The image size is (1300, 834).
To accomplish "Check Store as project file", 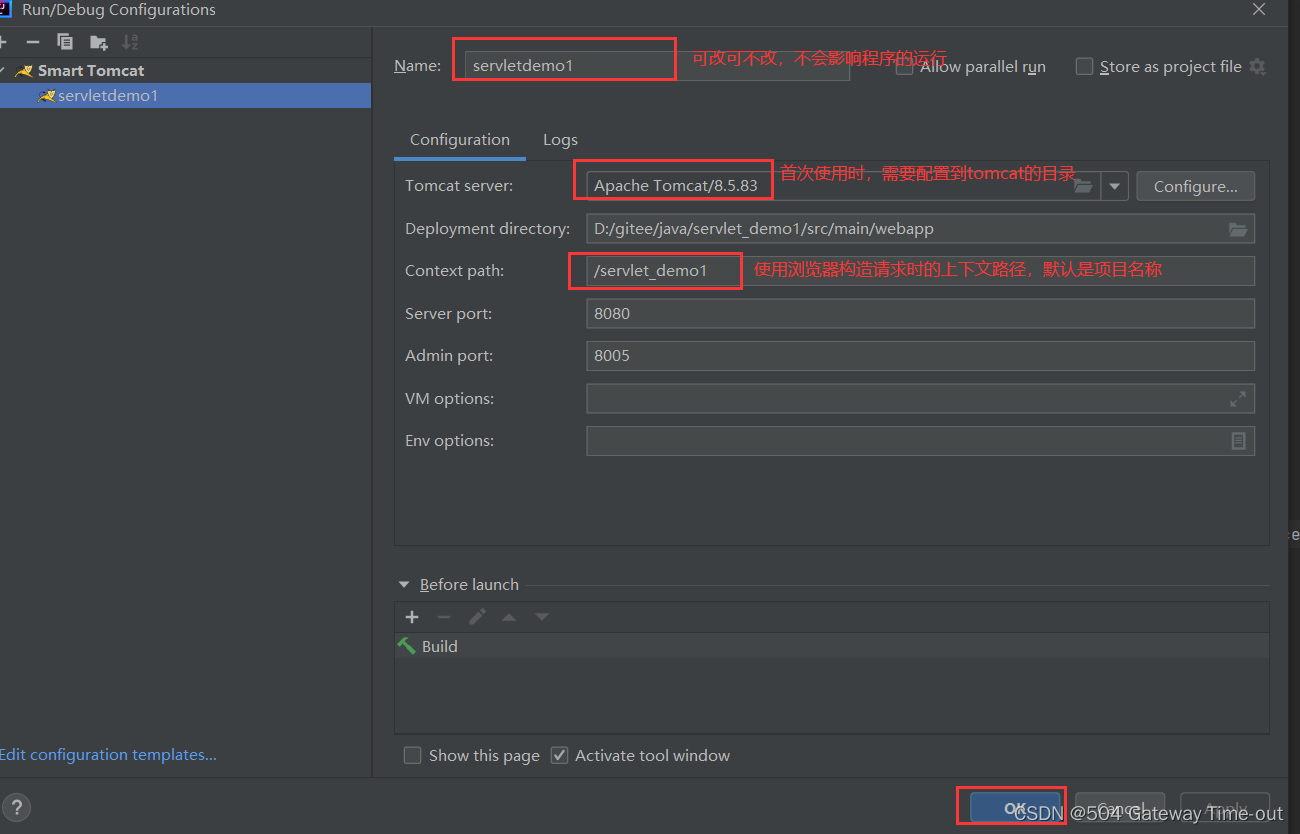I will coord(1084,67).
